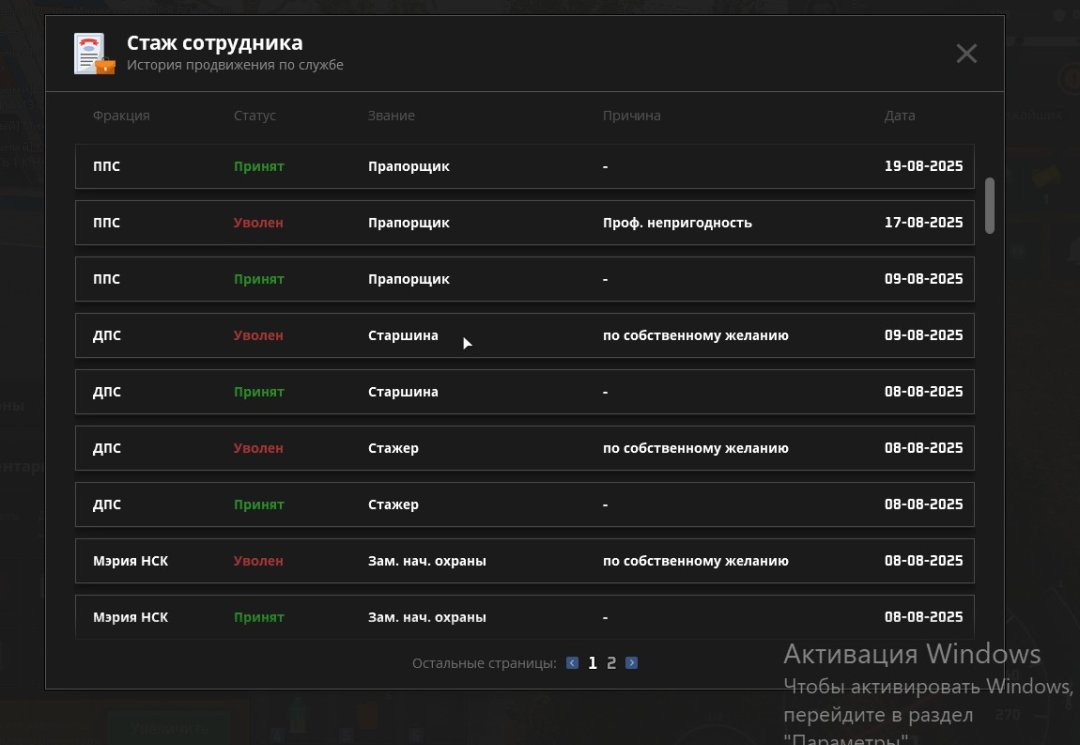This screenshot has height=745, width=1080.
Task: Go to next page arrow
Action: [x=631, y=662]
